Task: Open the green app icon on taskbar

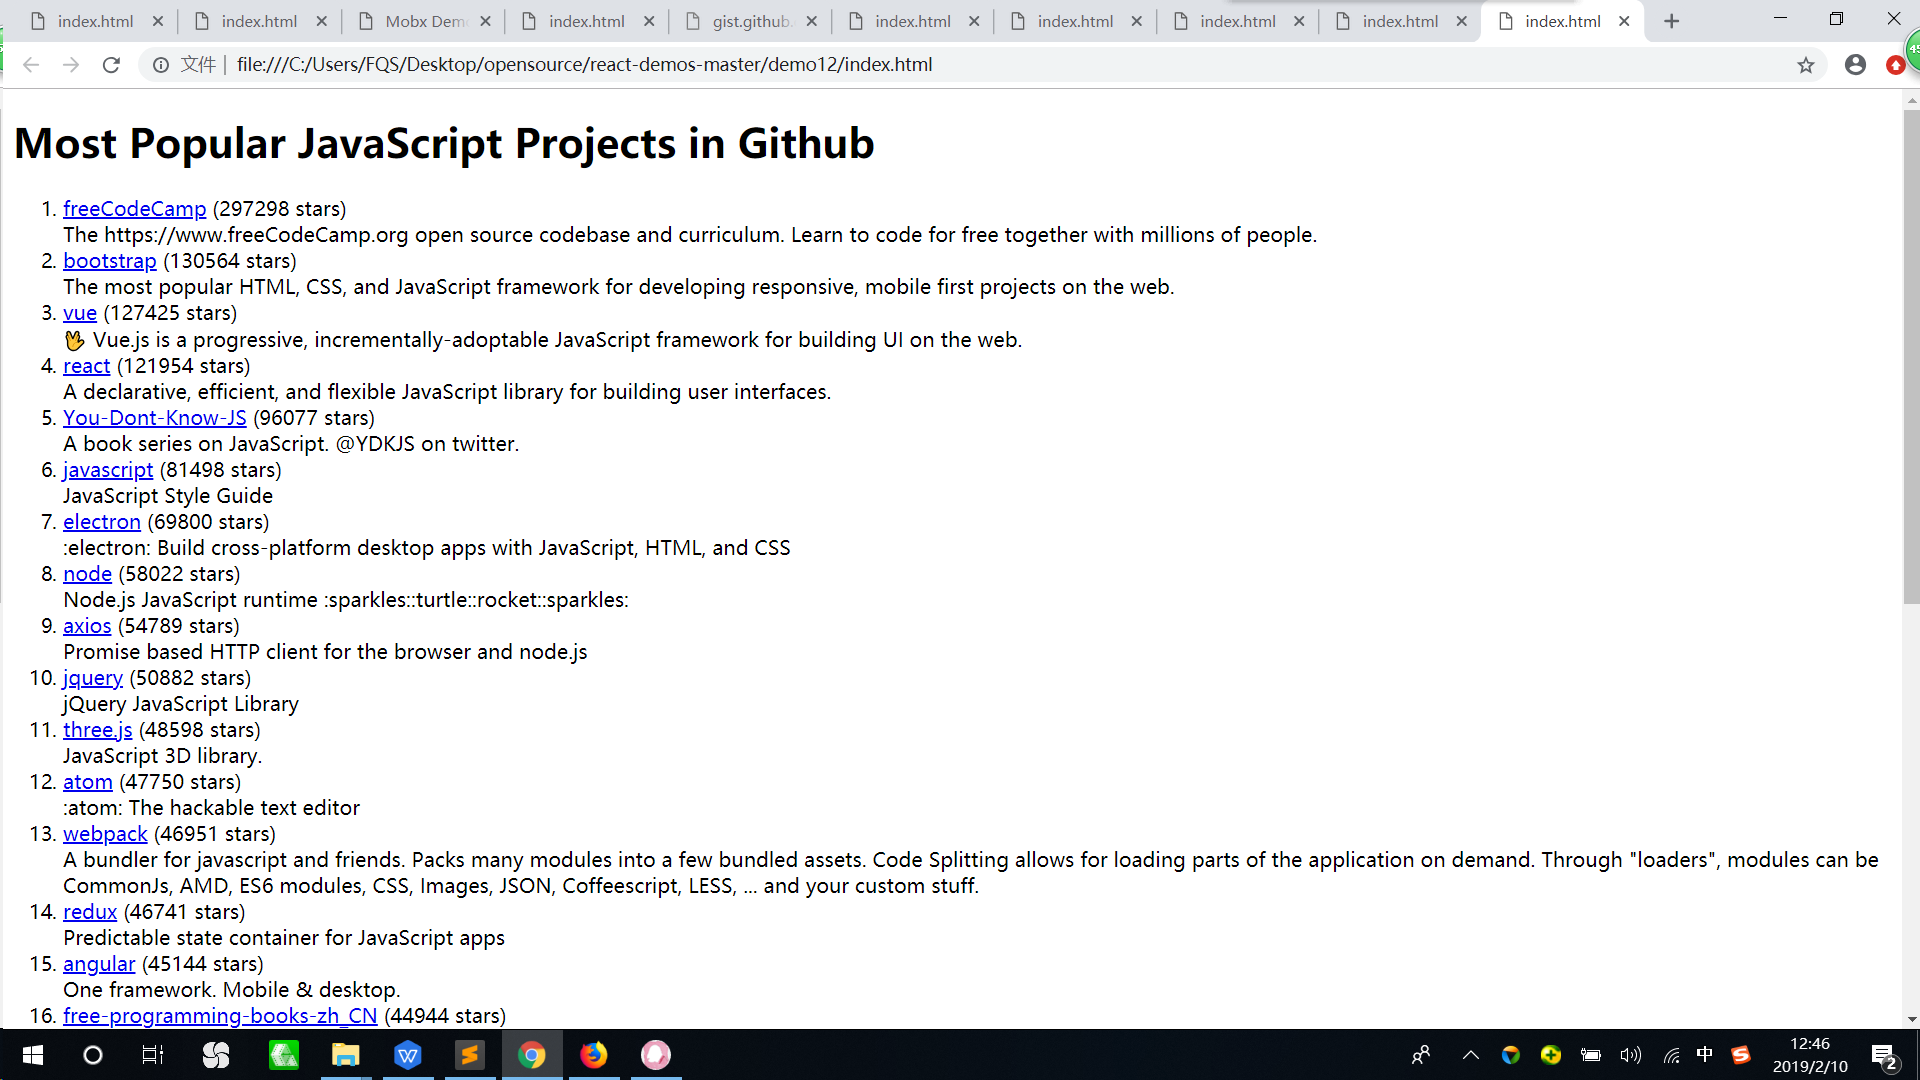Action: click(x=284, y=1055)
